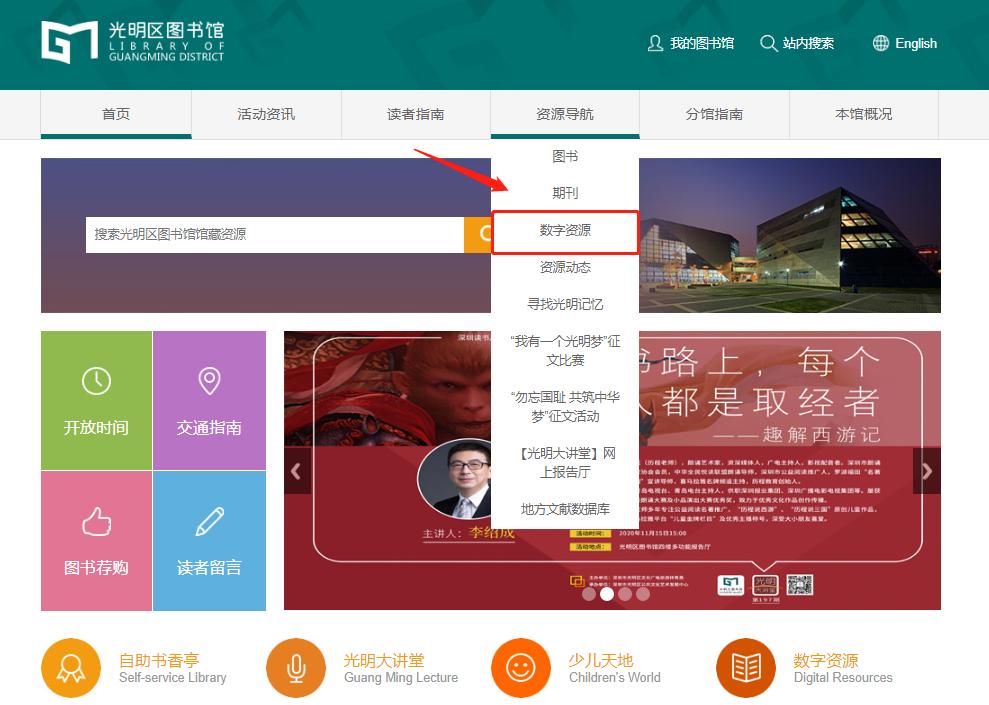This screenshot has width=989, height=705.
Task: Select 活动资讯 navigation tab
Action: pos(266,114)
